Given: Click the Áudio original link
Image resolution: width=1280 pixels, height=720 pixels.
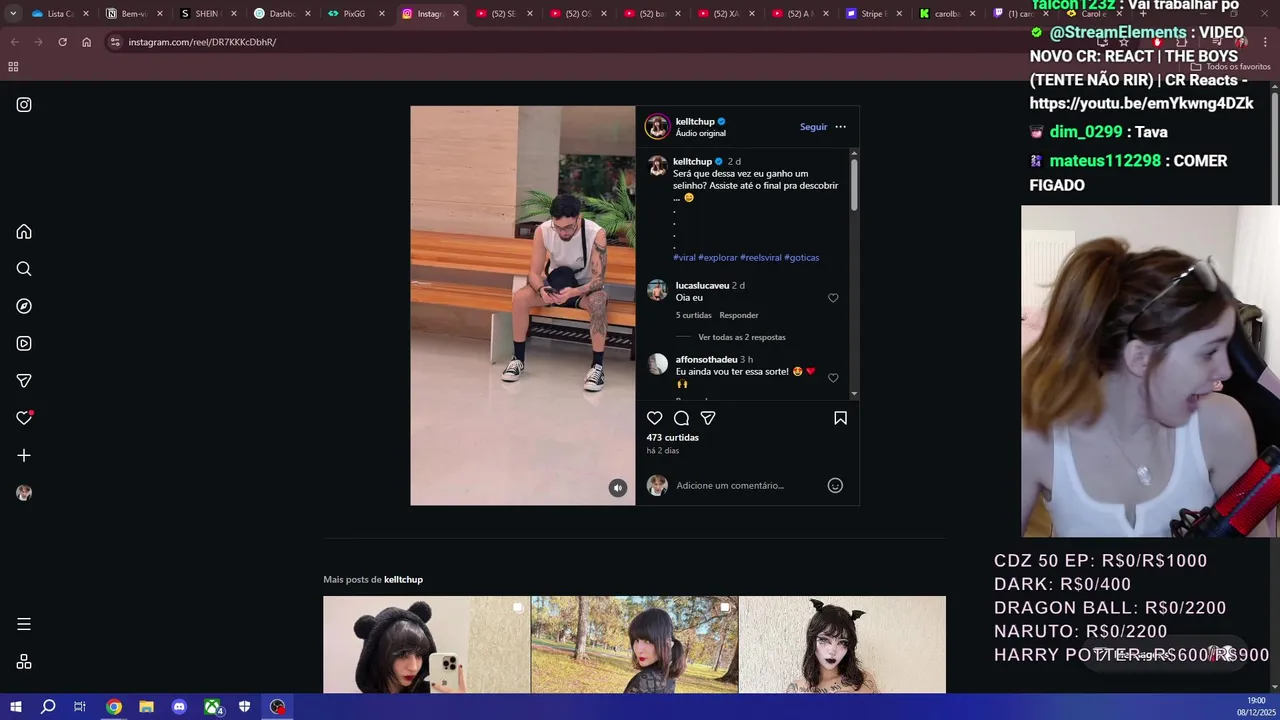Looking at the screenshot, I should point(700,133).
